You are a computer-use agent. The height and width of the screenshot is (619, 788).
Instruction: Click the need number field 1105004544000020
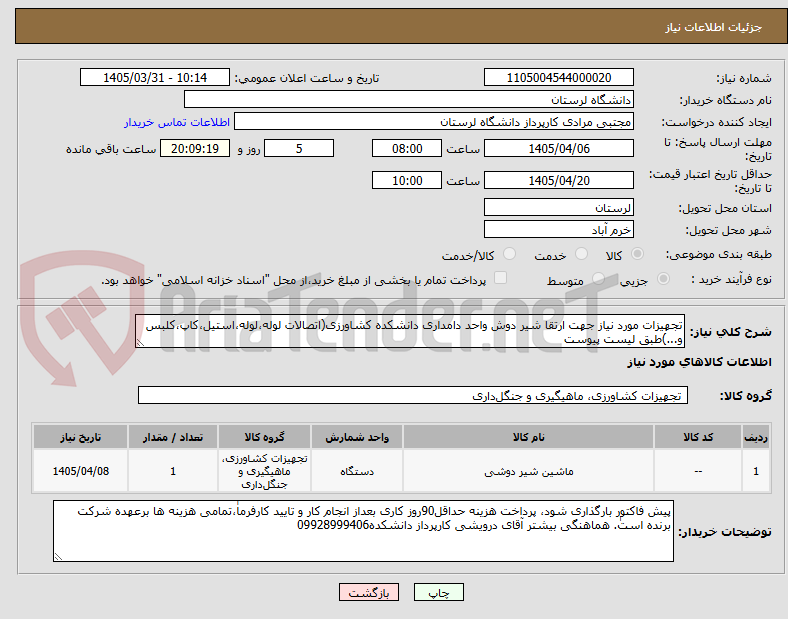tap(559, 77)
